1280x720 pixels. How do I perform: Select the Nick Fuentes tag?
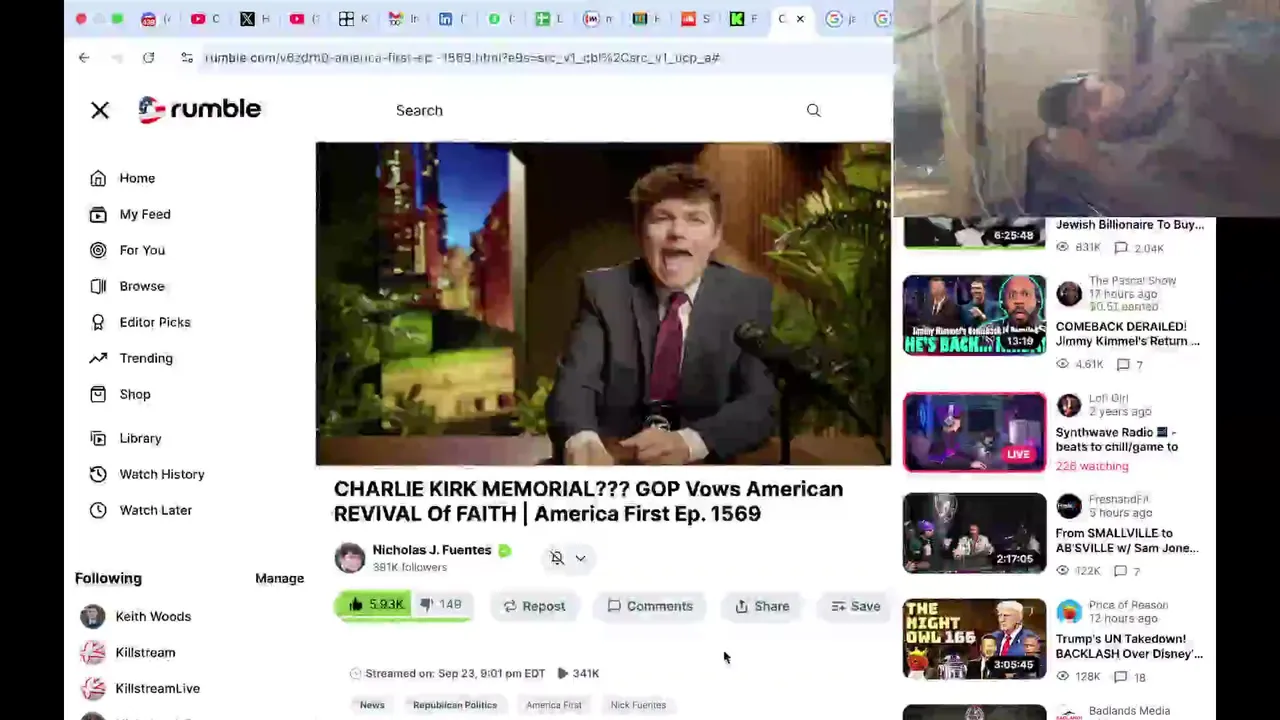point(638,705)
